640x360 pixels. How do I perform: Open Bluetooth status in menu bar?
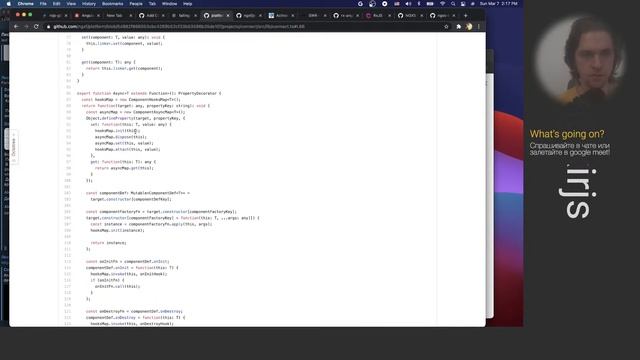419,4
